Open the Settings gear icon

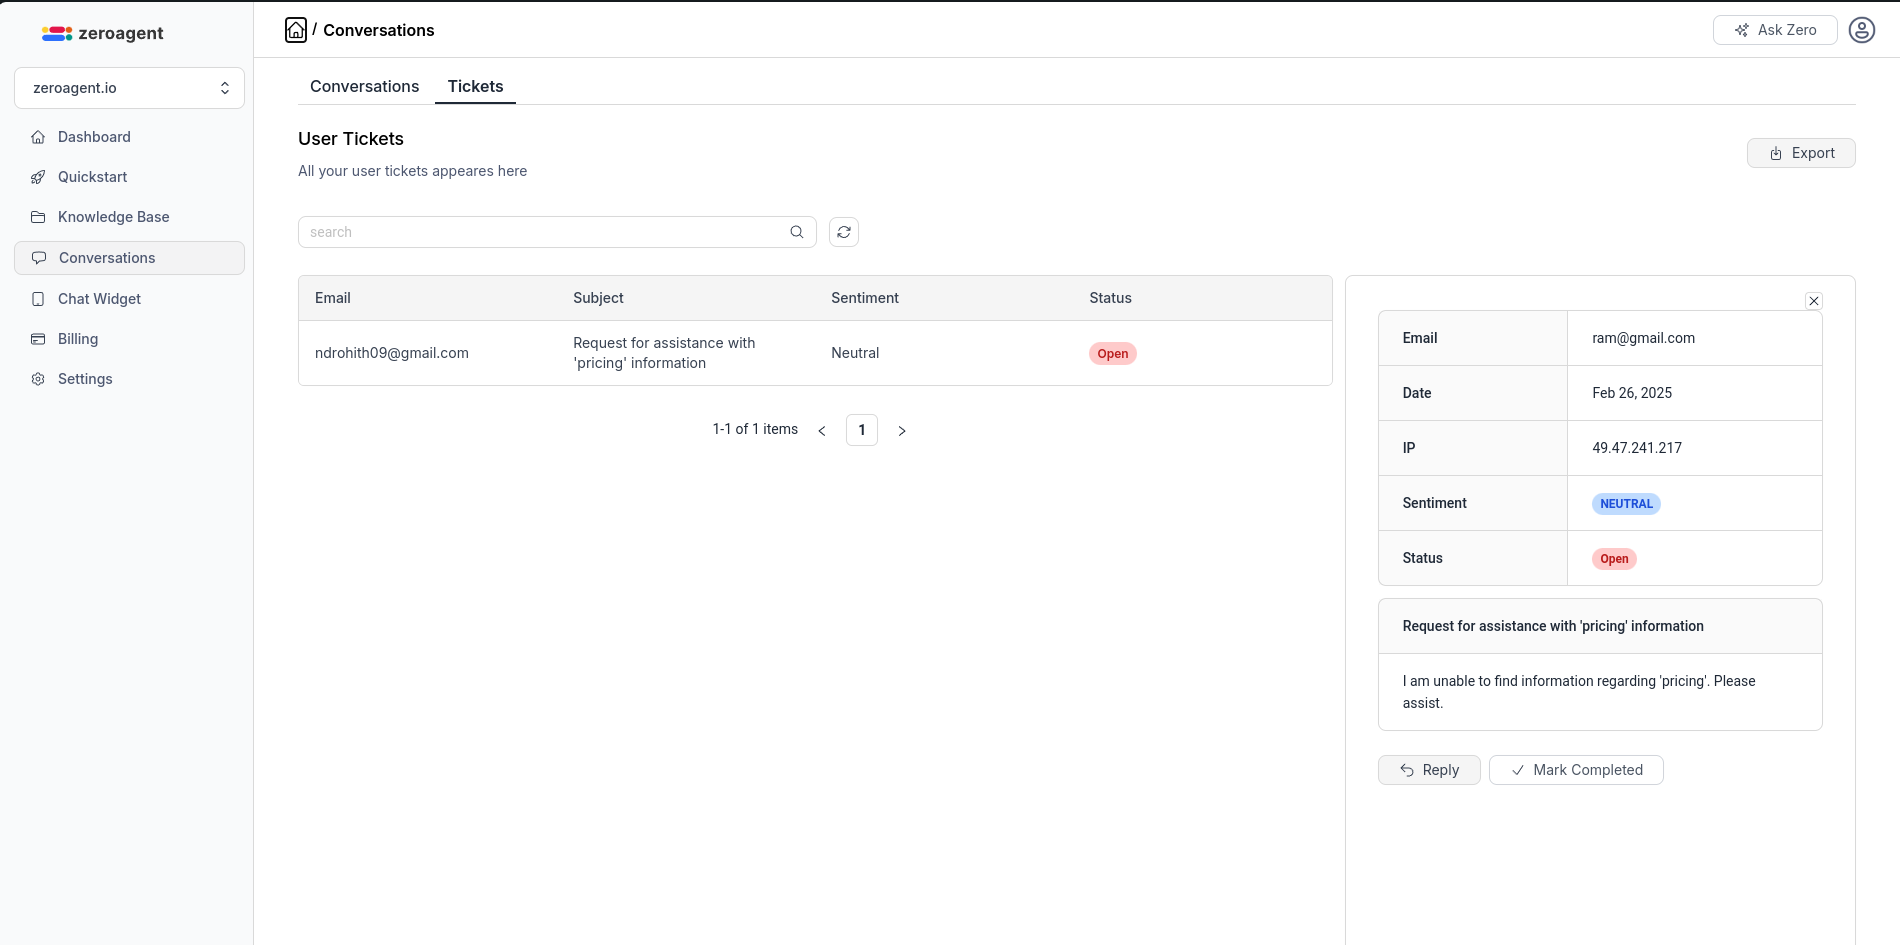coord(38,379)
